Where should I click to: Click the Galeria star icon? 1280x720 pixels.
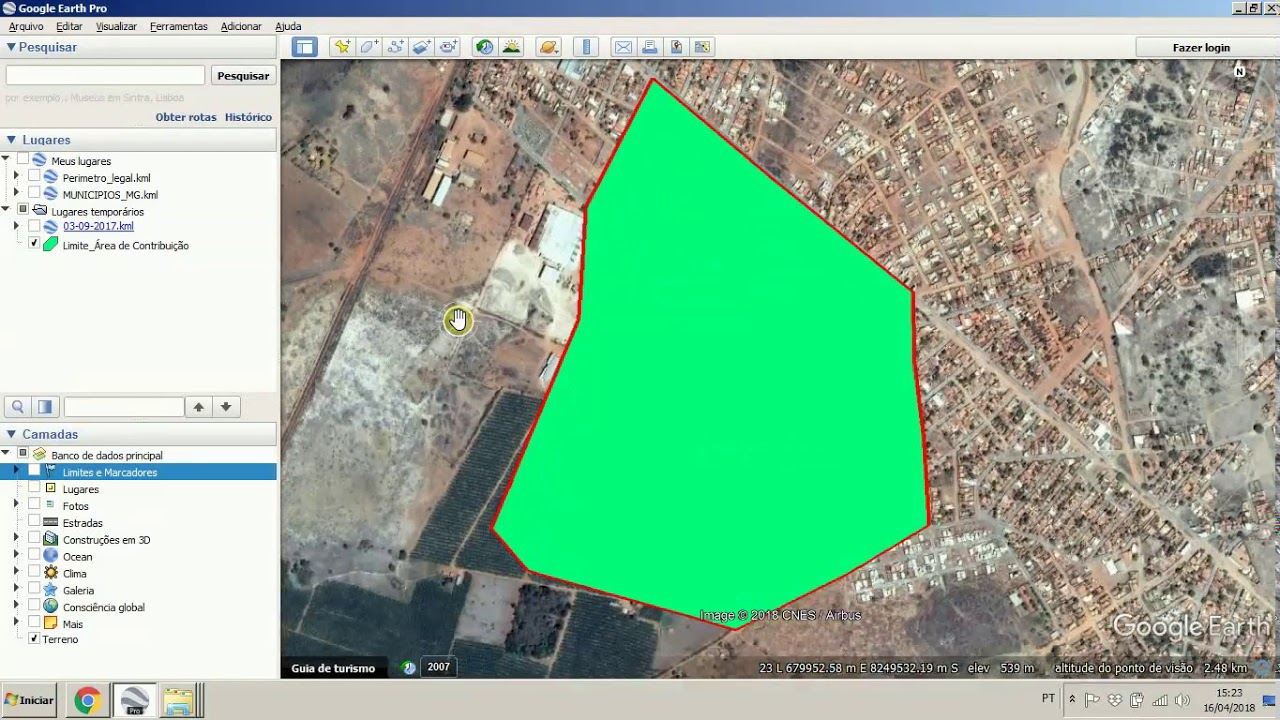[x=51, y=590]
